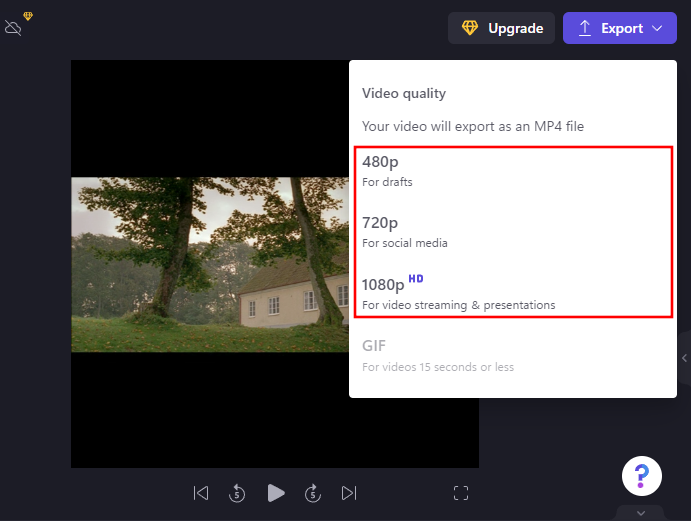
Task: Click the Upgrade button
Action: point(501,28)
